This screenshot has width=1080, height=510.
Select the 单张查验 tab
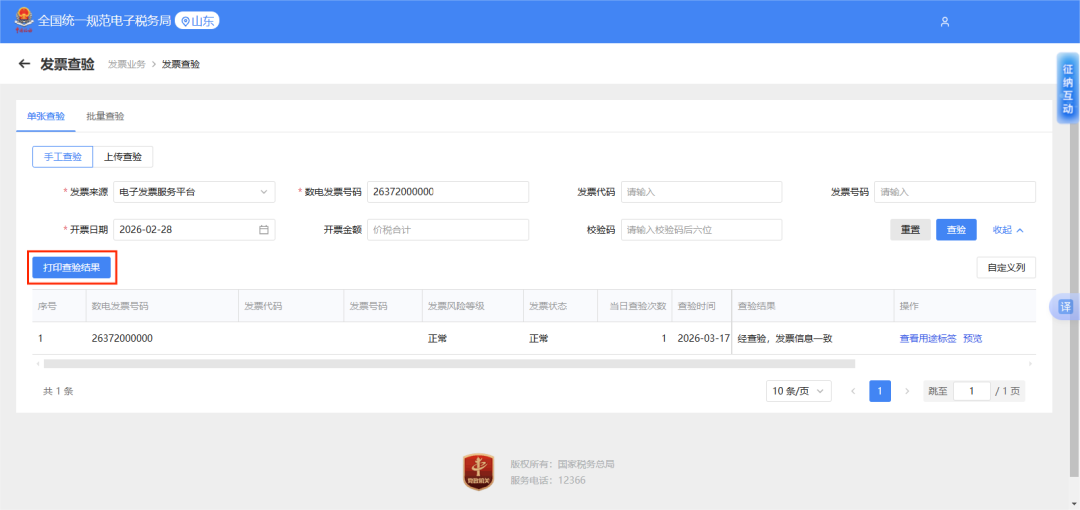click(x=46, y=116)
